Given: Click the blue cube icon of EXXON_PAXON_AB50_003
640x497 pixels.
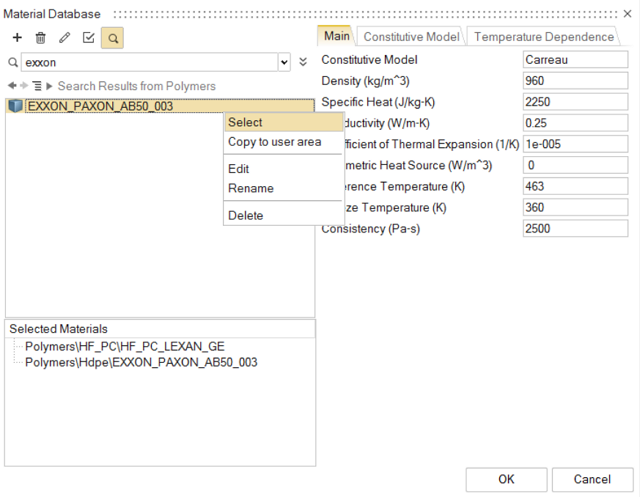Looking at the screenshot, I should coord(15,105).
